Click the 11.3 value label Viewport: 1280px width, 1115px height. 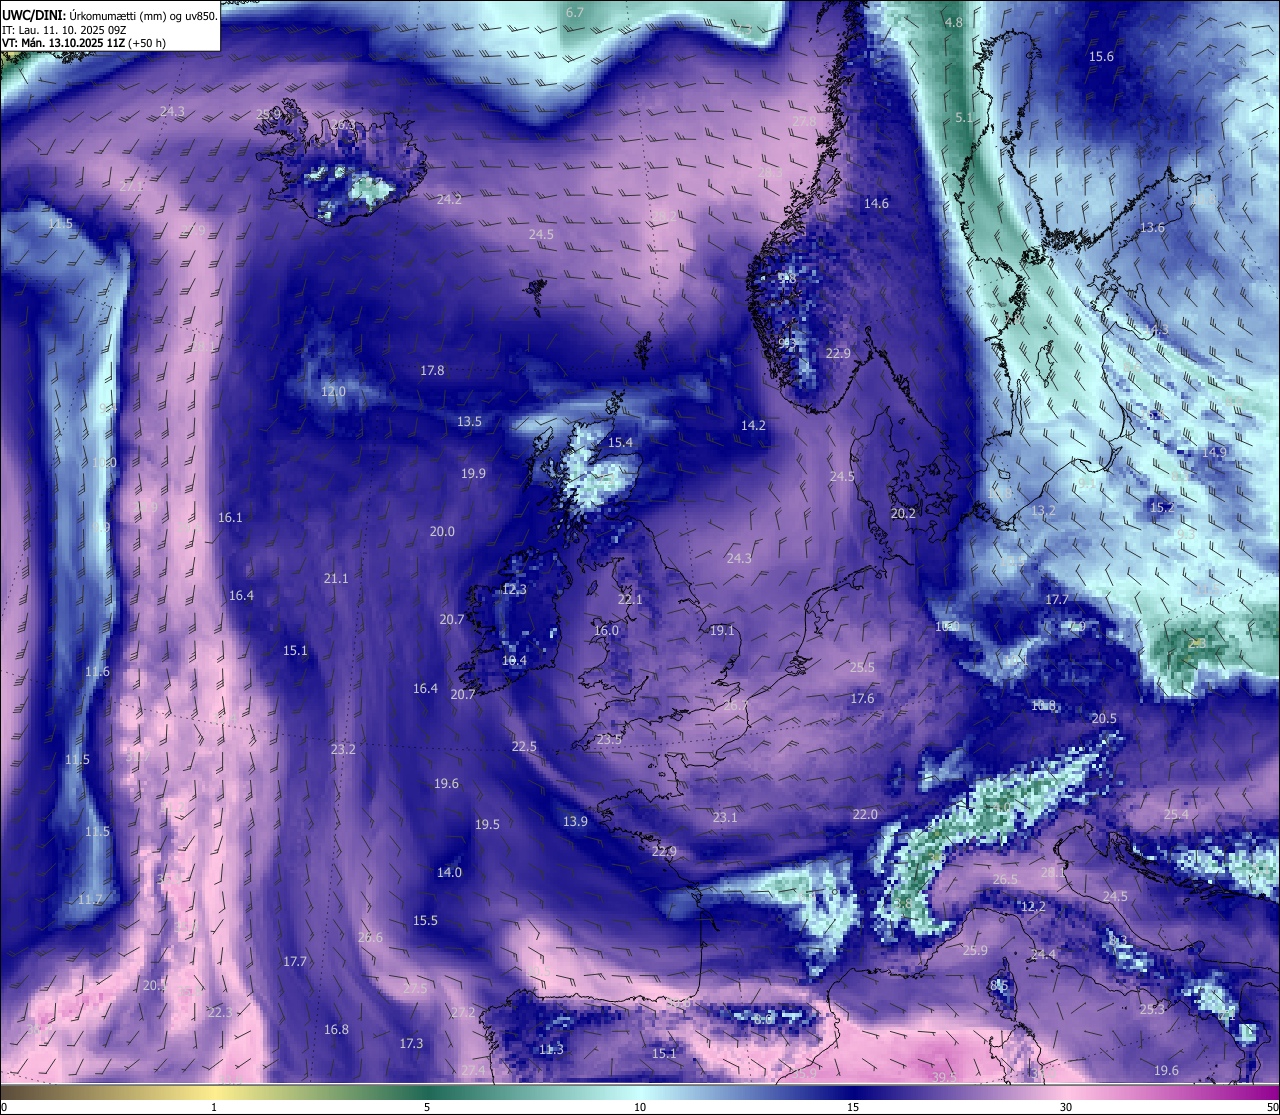551,1049
